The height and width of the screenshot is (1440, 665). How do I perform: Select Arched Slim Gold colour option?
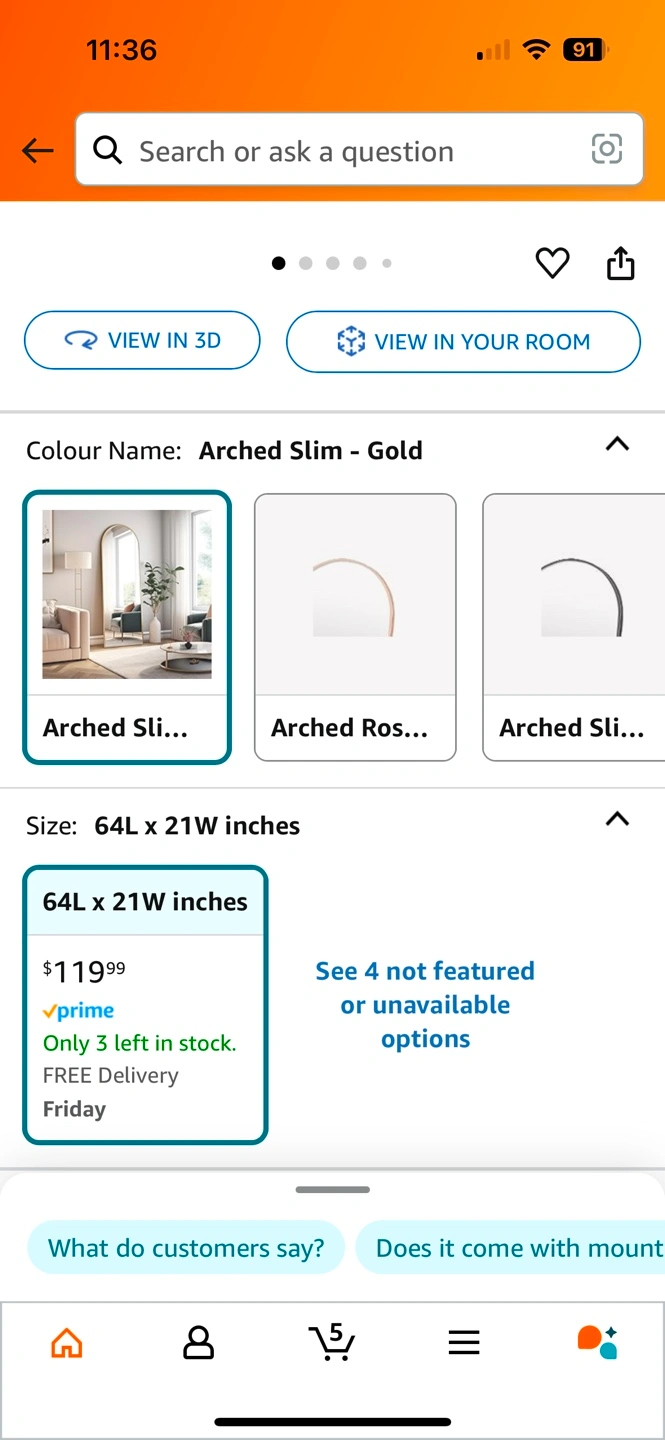[127, 627]
